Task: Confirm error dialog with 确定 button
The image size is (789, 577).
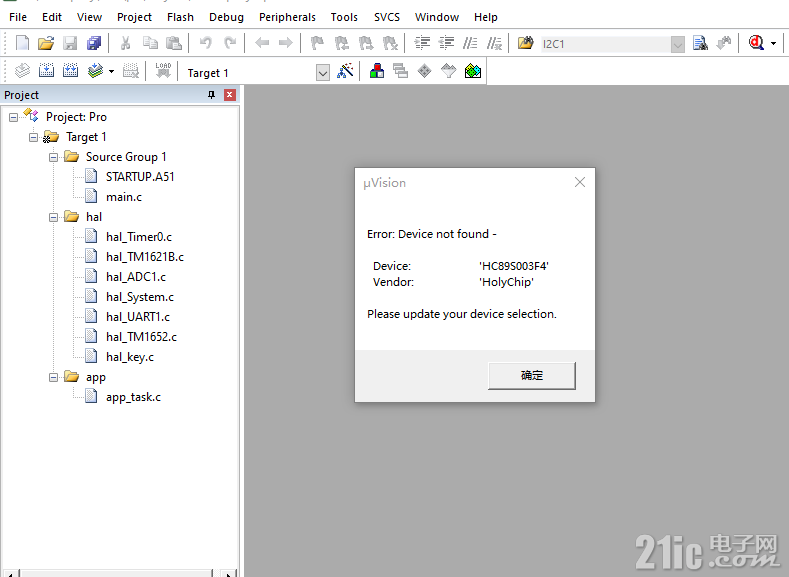Action: point(532,375)
